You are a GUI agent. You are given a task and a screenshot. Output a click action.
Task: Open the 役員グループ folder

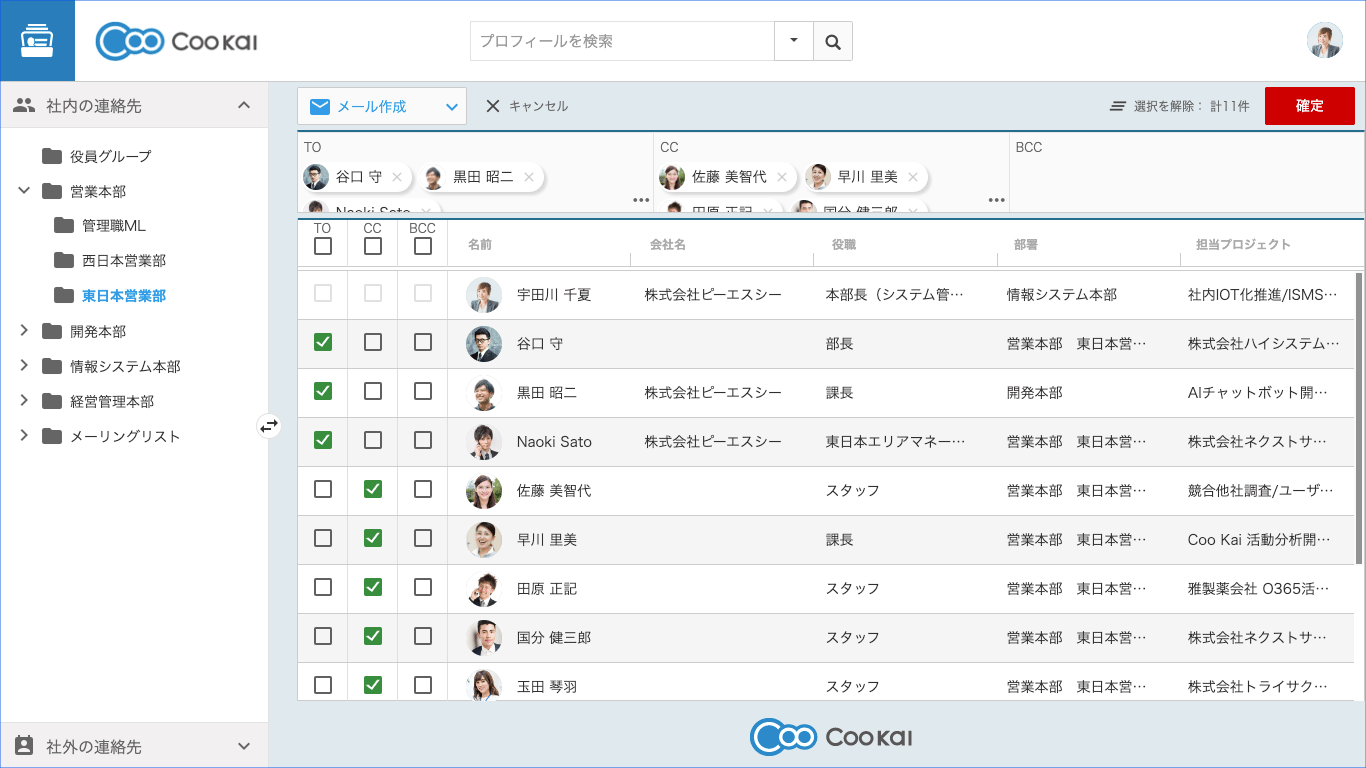[110, 156]
